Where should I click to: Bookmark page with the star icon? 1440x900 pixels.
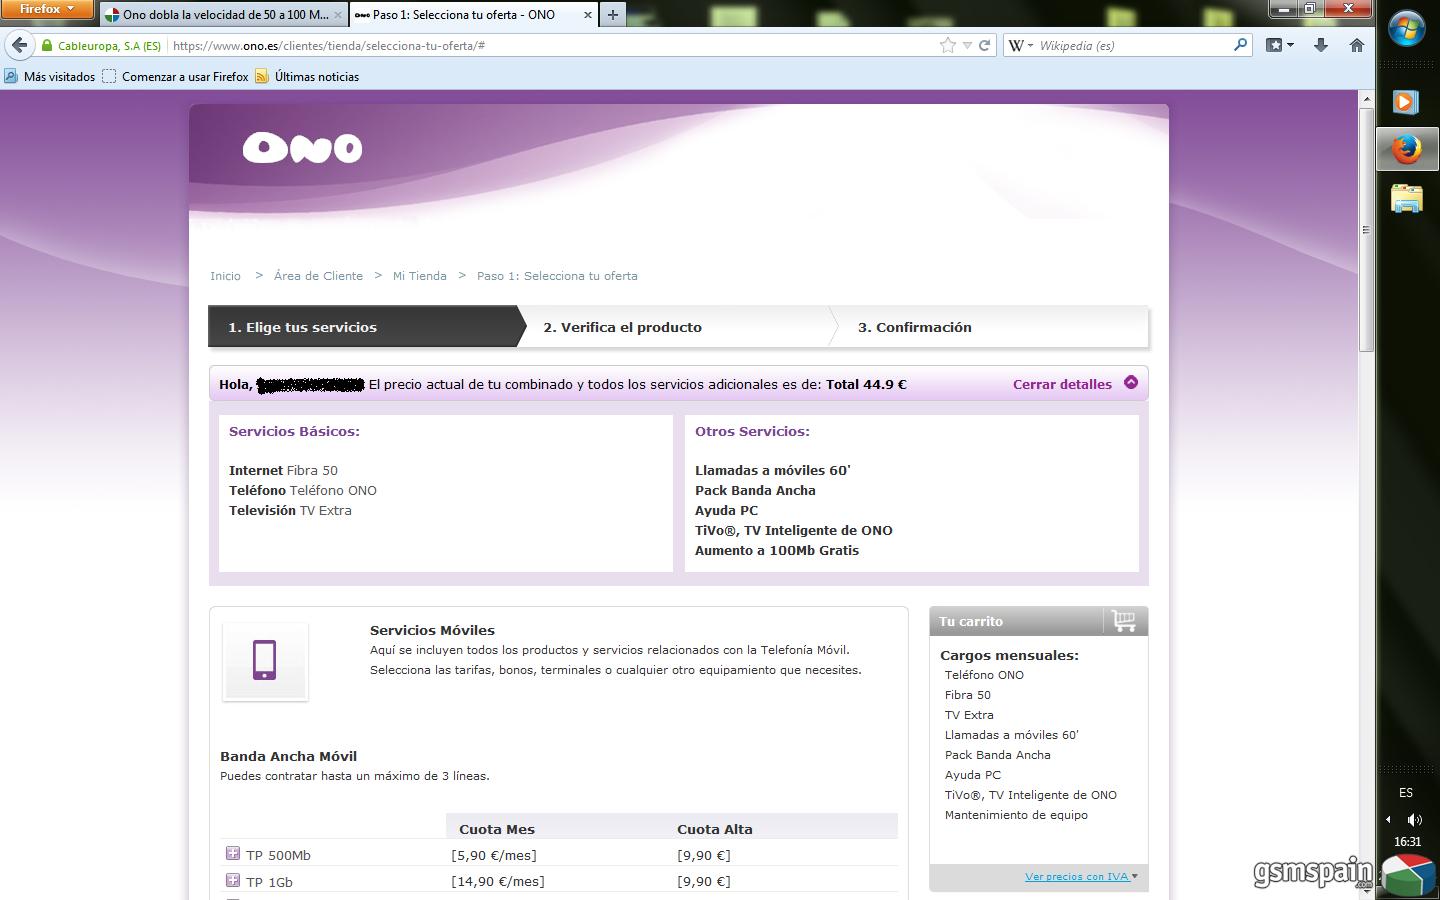[947, 45]
